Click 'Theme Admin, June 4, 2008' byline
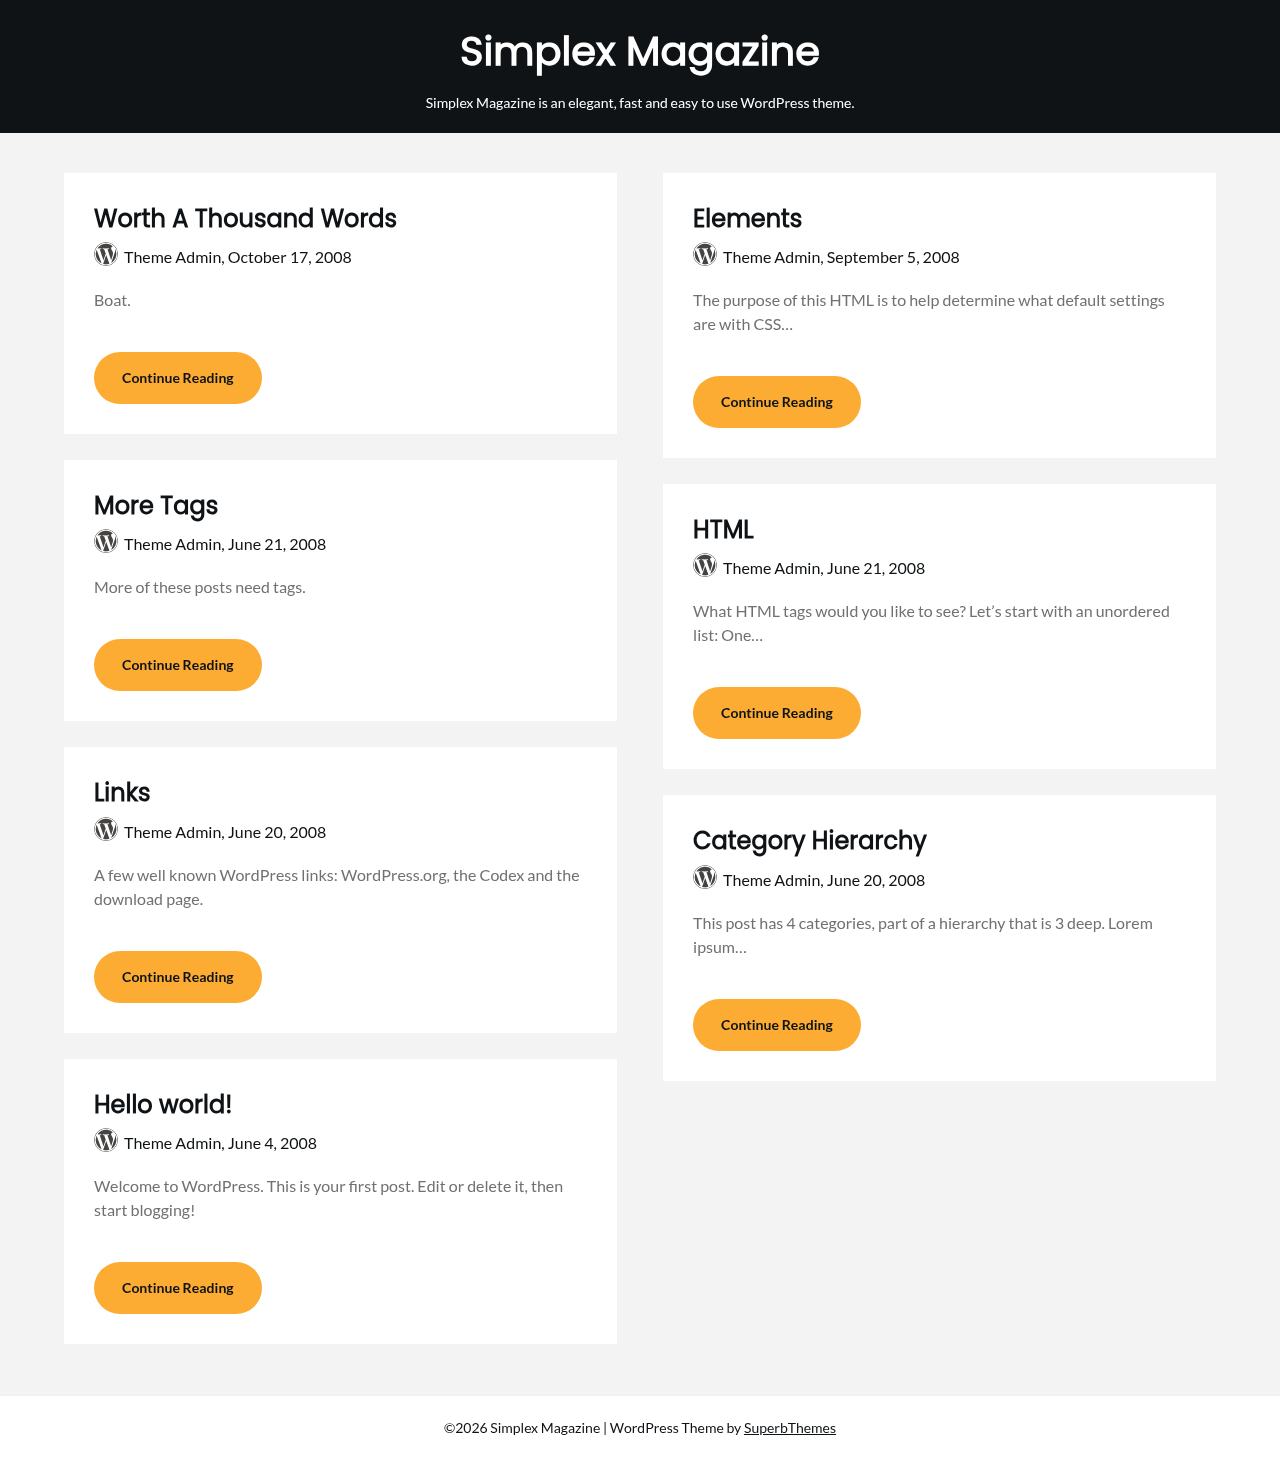The image size is (1280, 1460). [x=220, y=1143]
